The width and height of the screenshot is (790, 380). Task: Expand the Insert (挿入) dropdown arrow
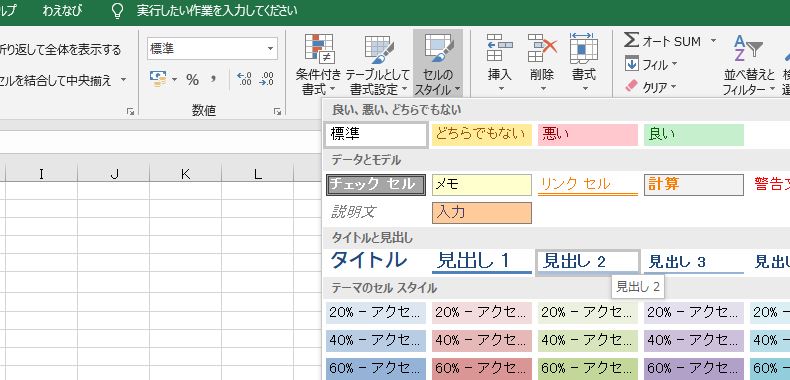point(500,89)
